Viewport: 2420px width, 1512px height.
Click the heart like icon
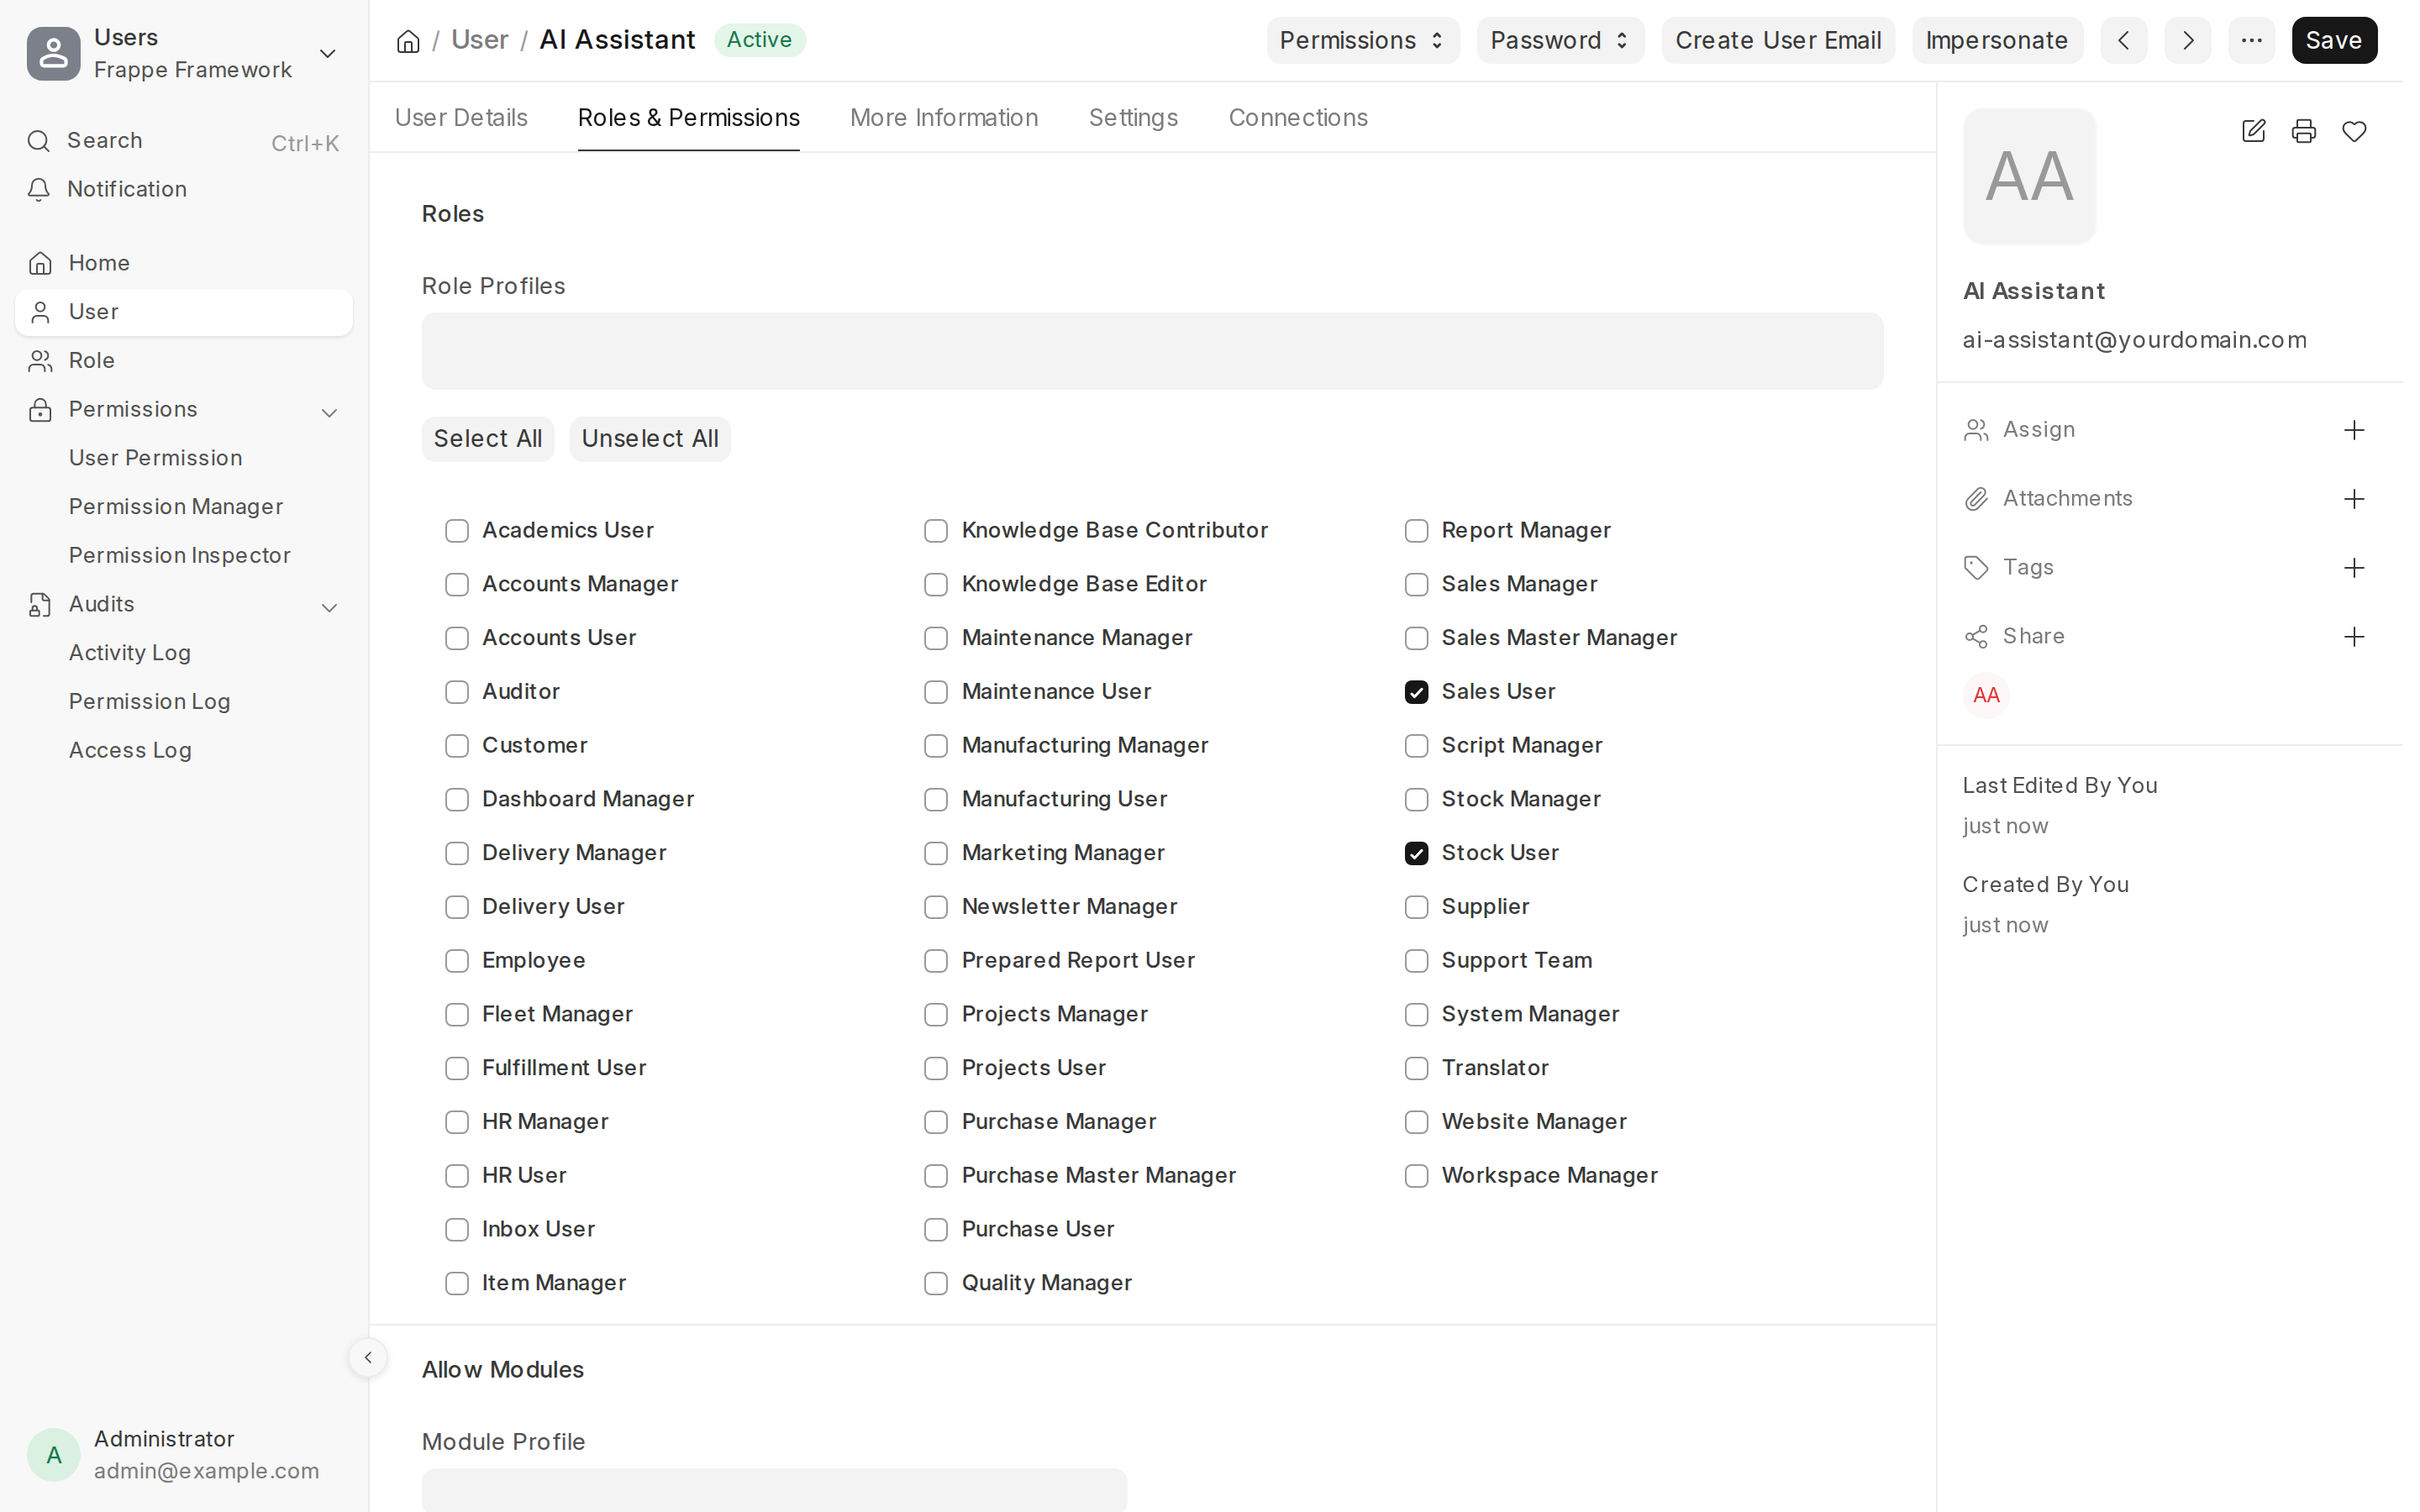2354,131
